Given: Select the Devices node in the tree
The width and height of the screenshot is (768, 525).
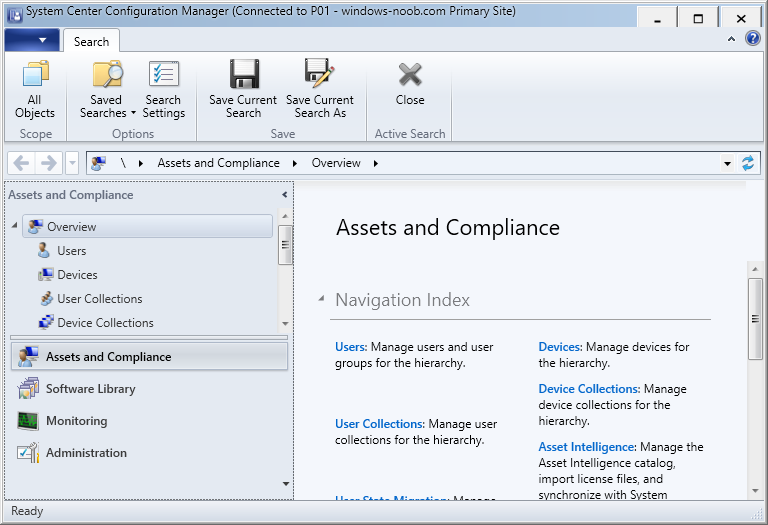Looking at the screenshot, I should (x=77, y=275).
